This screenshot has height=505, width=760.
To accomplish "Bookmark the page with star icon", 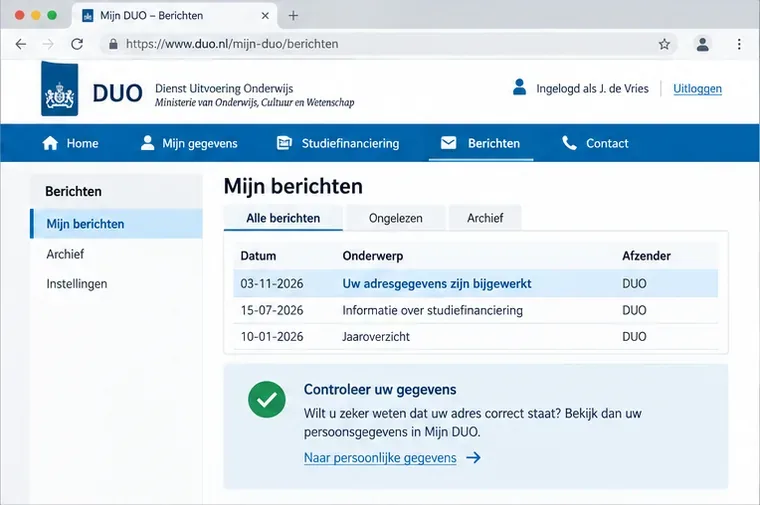I will 664,45.
